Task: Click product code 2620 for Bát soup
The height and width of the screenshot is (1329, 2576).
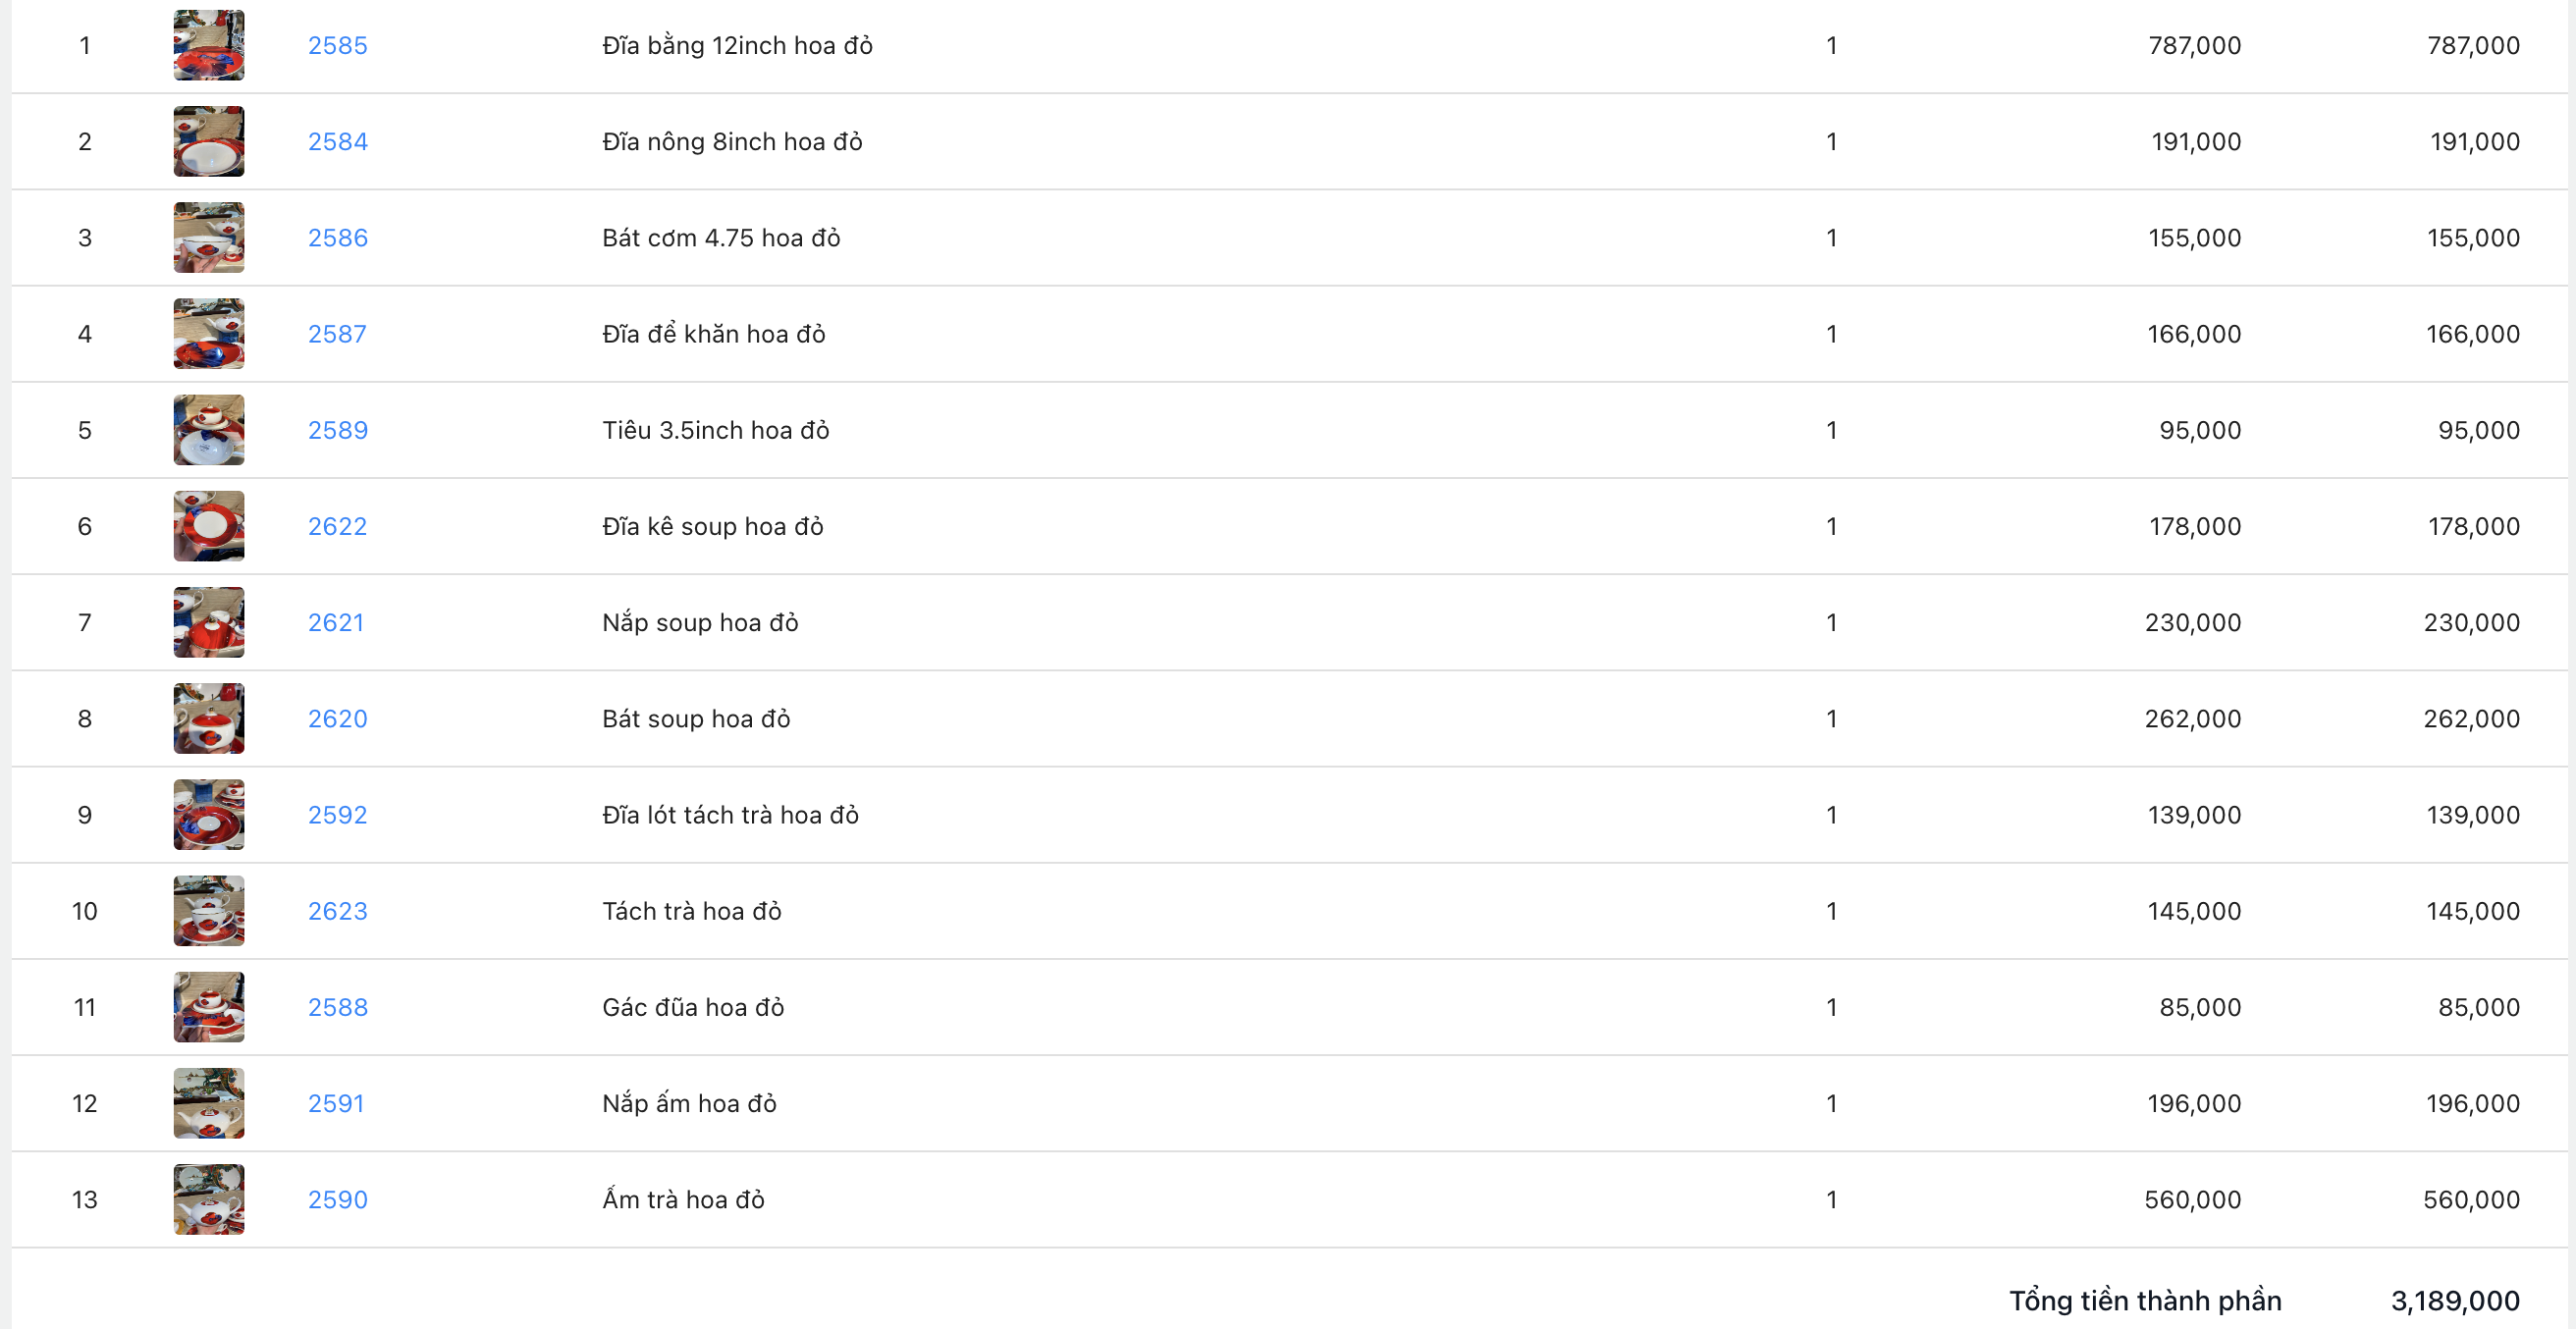Action: (x=337, y=718)
